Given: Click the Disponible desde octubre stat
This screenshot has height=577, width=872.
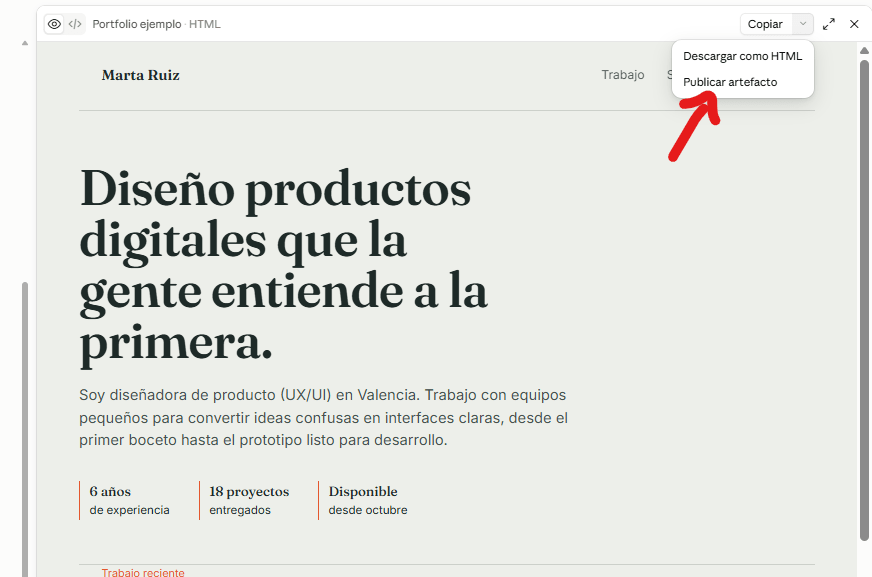Looking at the screenshot, I should pyautogui.click(x=368, y=500).
